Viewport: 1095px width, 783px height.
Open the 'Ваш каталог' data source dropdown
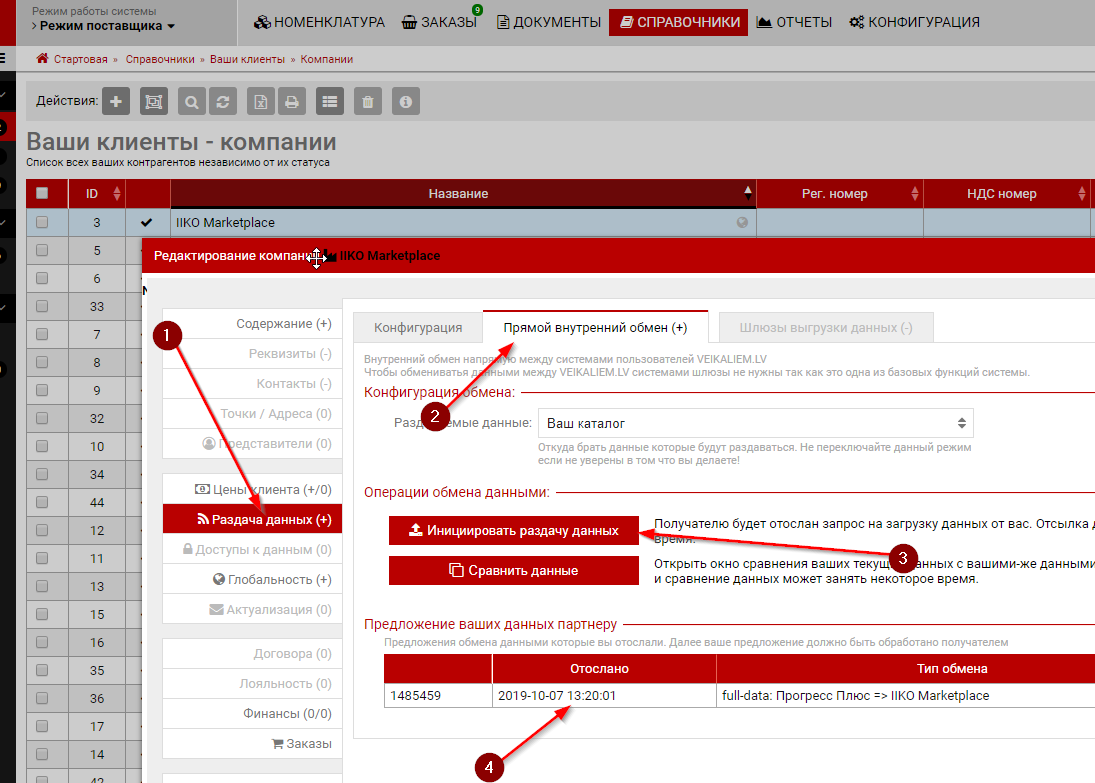[x=755, y=423]
